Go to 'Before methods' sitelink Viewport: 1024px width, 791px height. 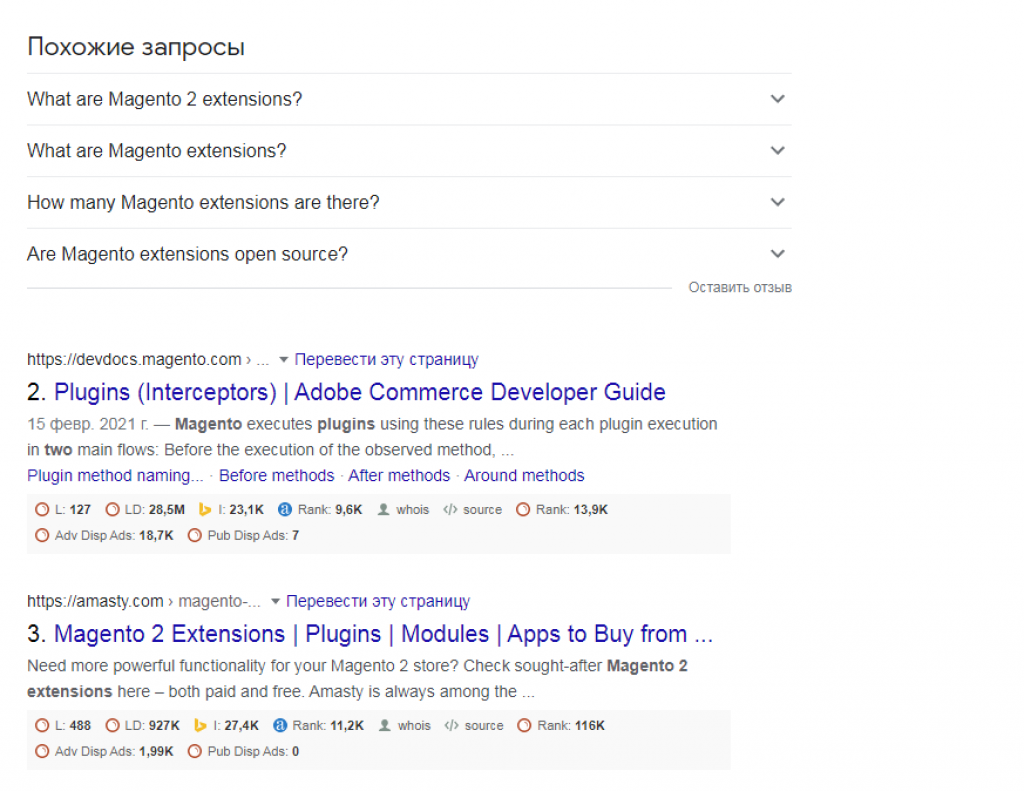pos(276,476)
